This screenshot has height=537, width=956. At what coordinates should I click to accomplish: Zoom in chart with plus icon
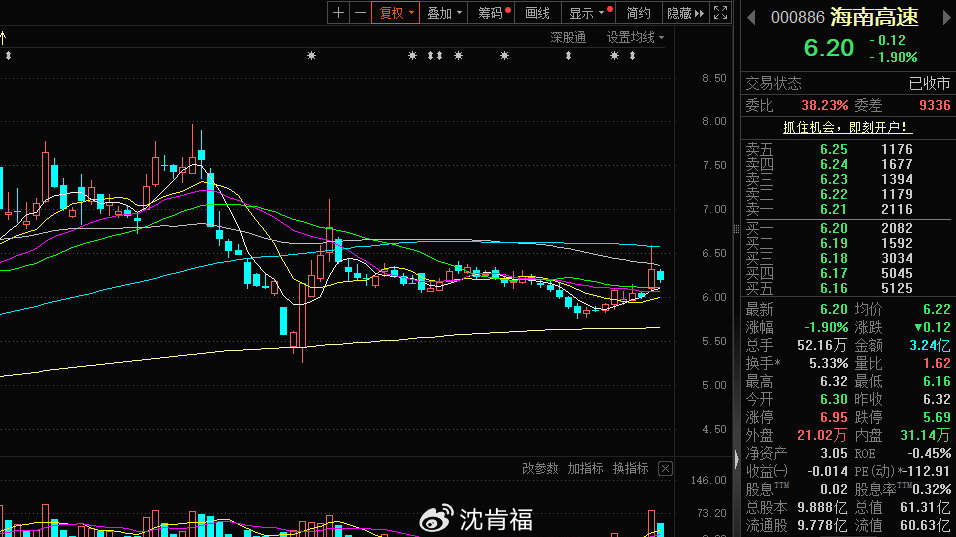point(338,13)
